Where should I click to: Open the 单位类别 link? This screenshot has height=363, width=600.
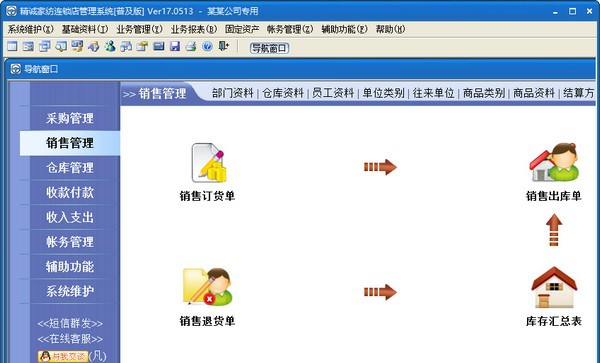point(383,93)
